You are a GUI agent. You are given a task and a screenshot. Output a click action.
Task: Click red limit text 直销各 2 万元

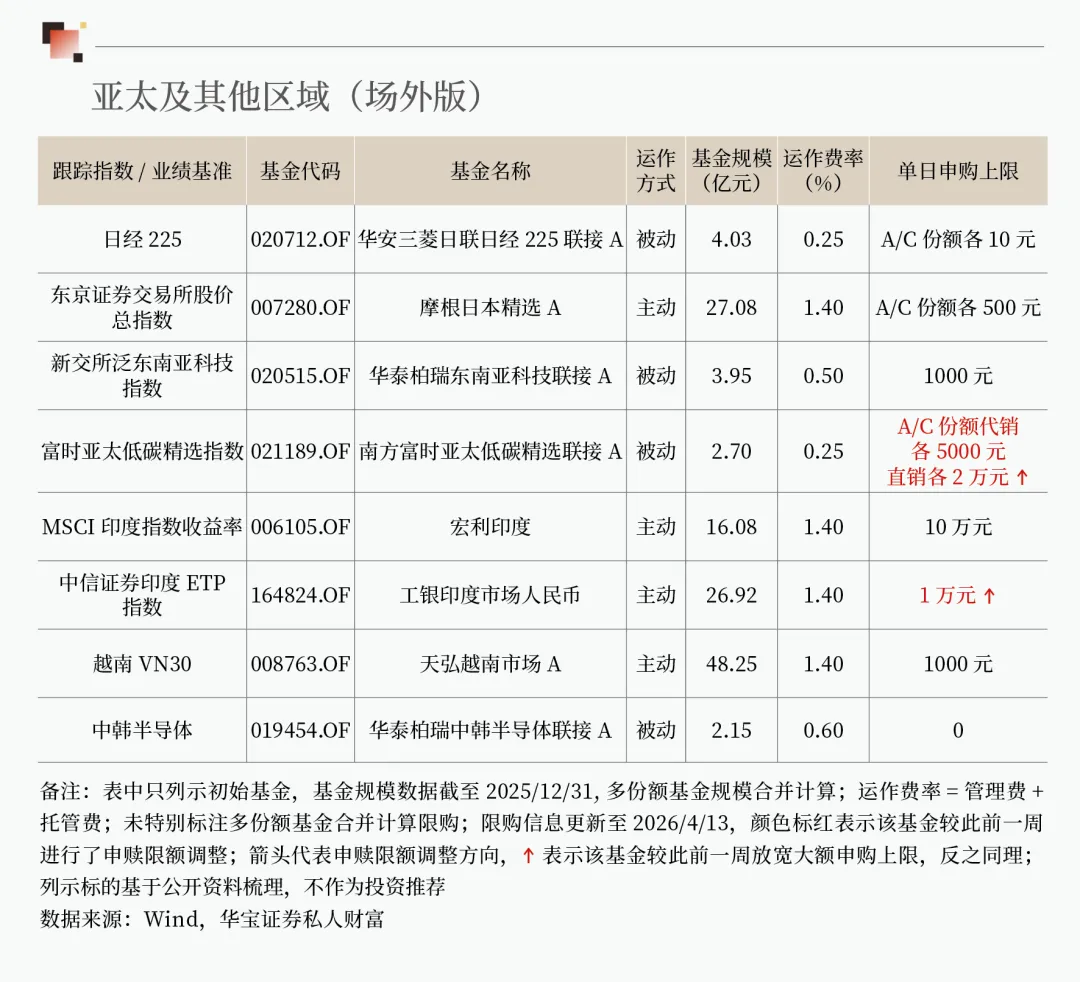948,477
